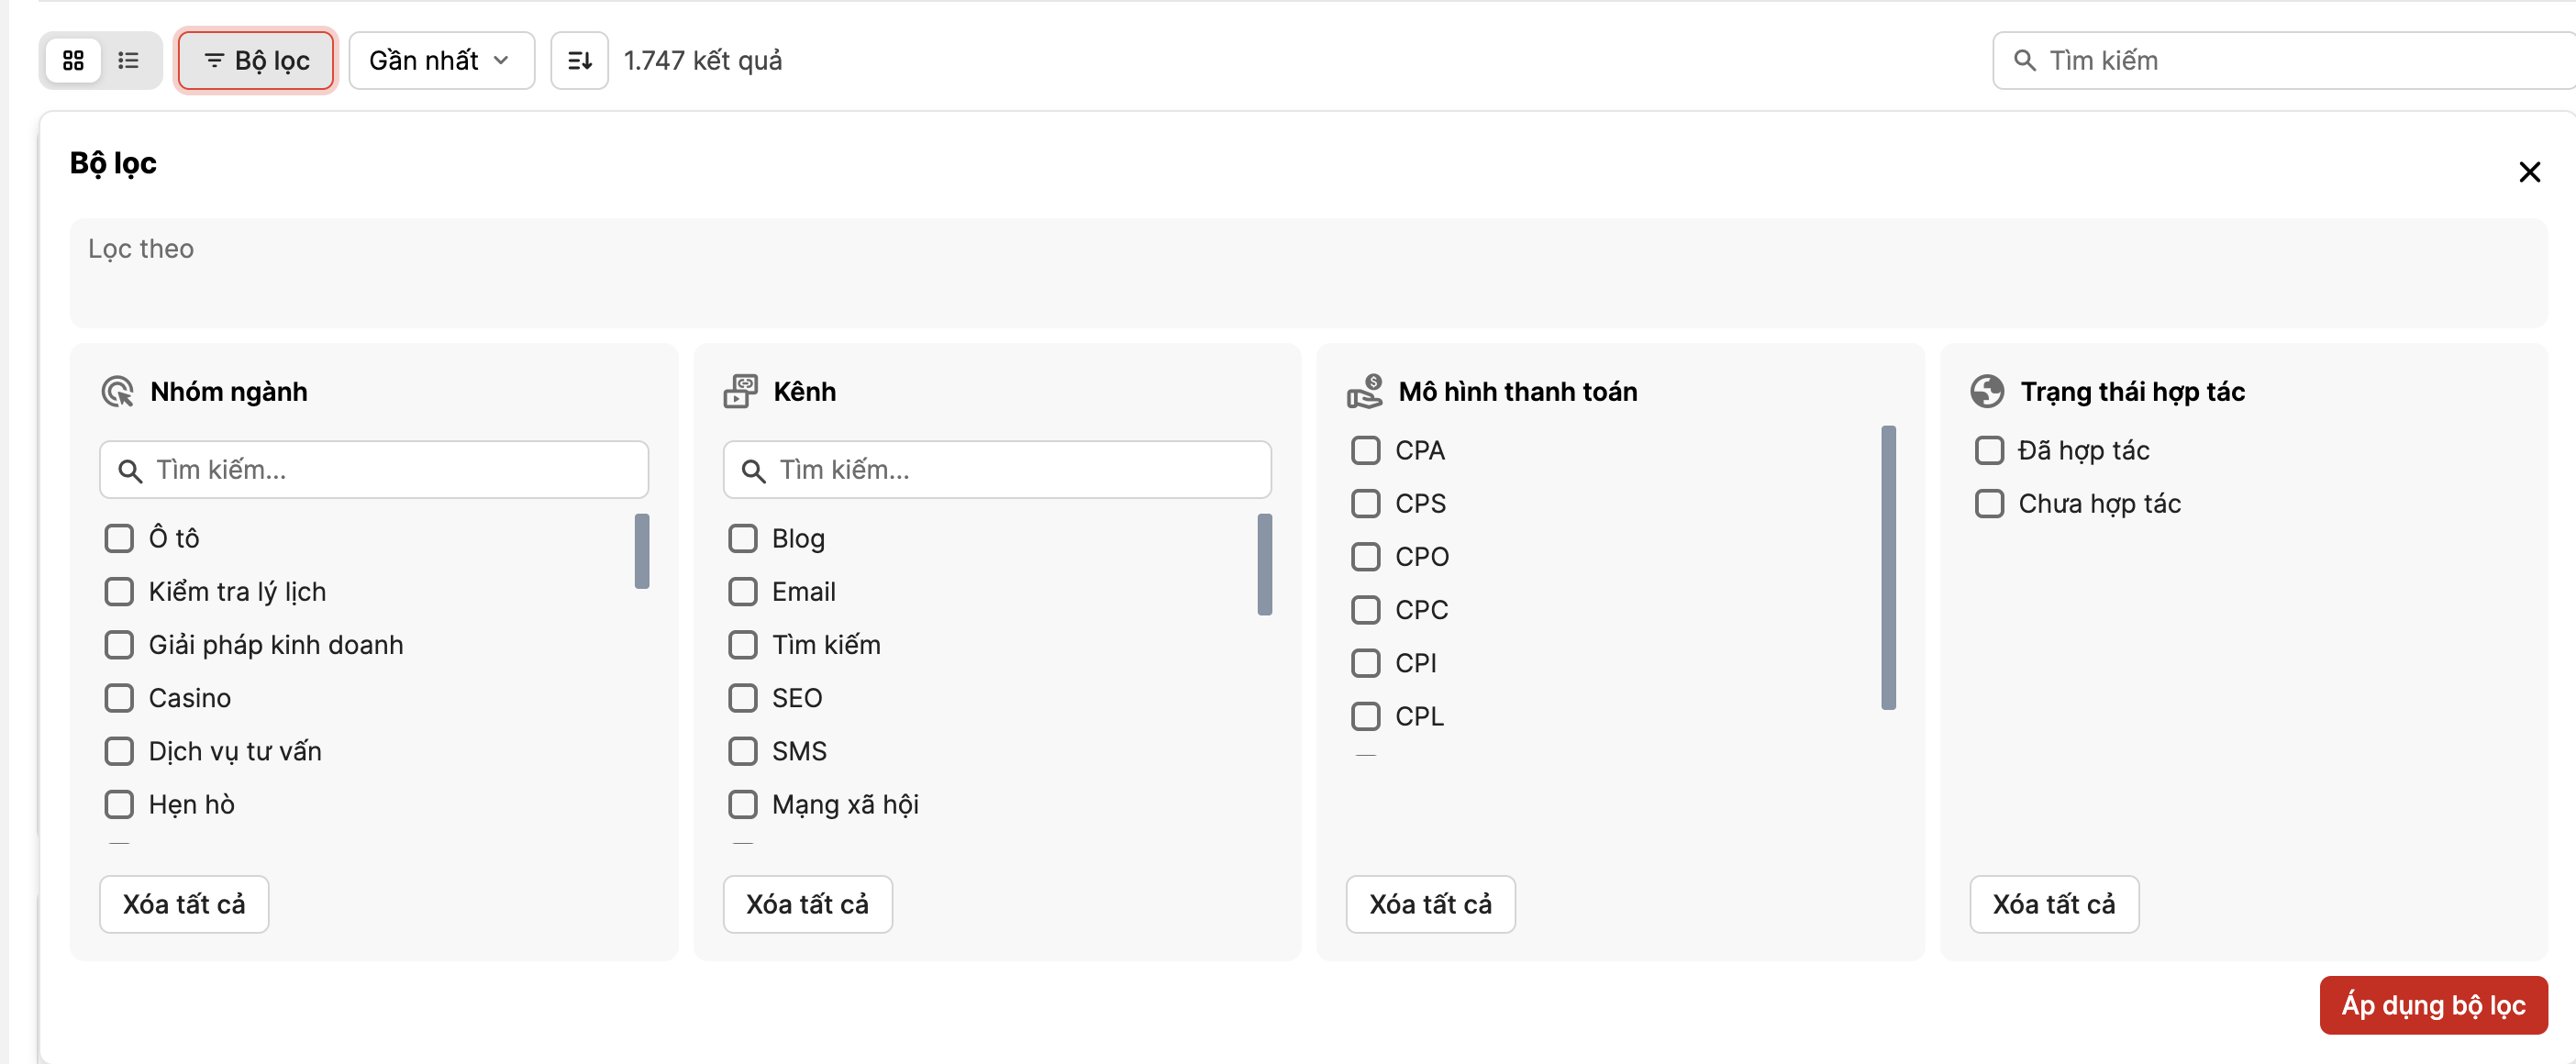The image size is (2576, 1064).
Task: Click the magnifier icon in top search
Action: pos(2024,61)
